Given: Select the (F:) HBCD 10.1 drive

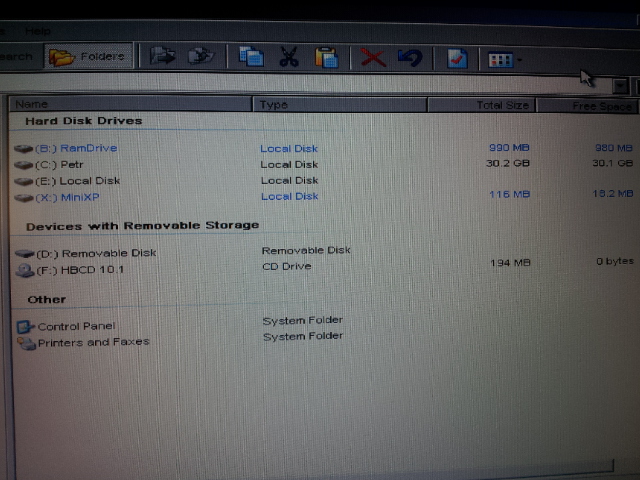Looking at the screenshot, I should tap(80, 270).
